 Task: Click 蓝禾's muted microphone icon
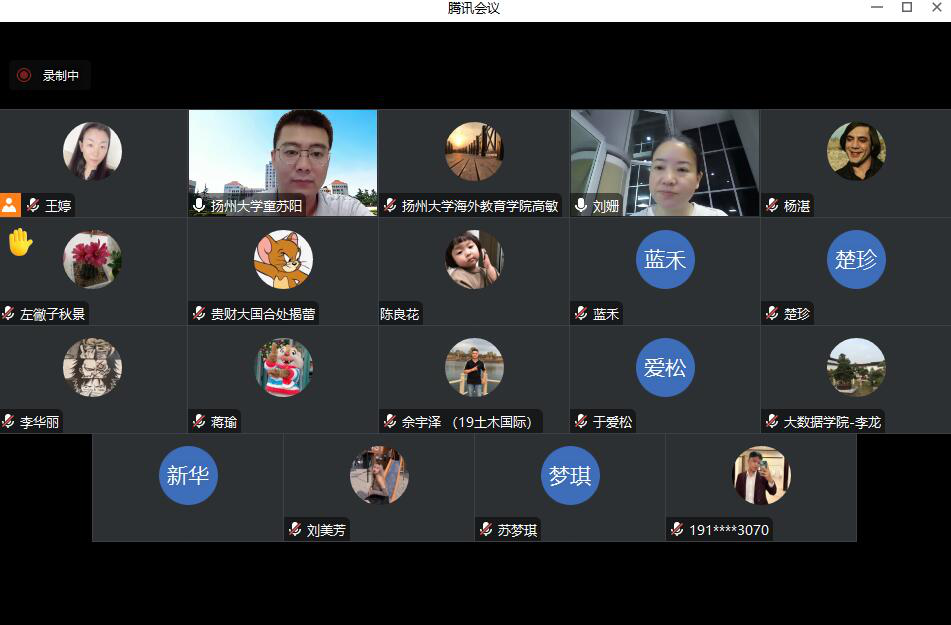(580, 313)
